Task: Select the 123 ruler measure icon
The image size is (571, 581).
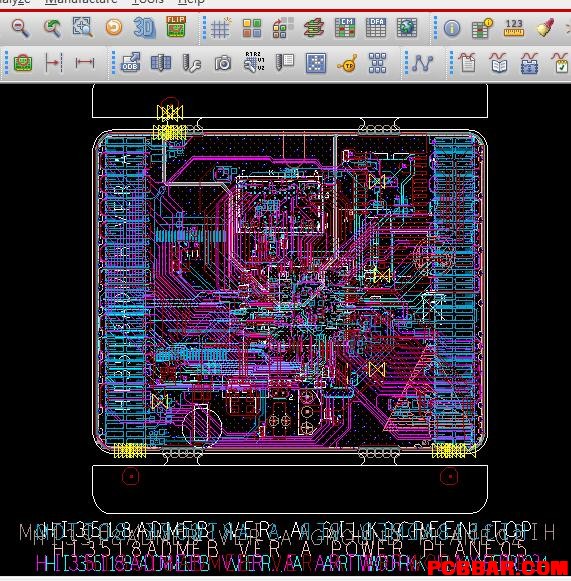Action: pyautogui.click(x=514, y=28)
